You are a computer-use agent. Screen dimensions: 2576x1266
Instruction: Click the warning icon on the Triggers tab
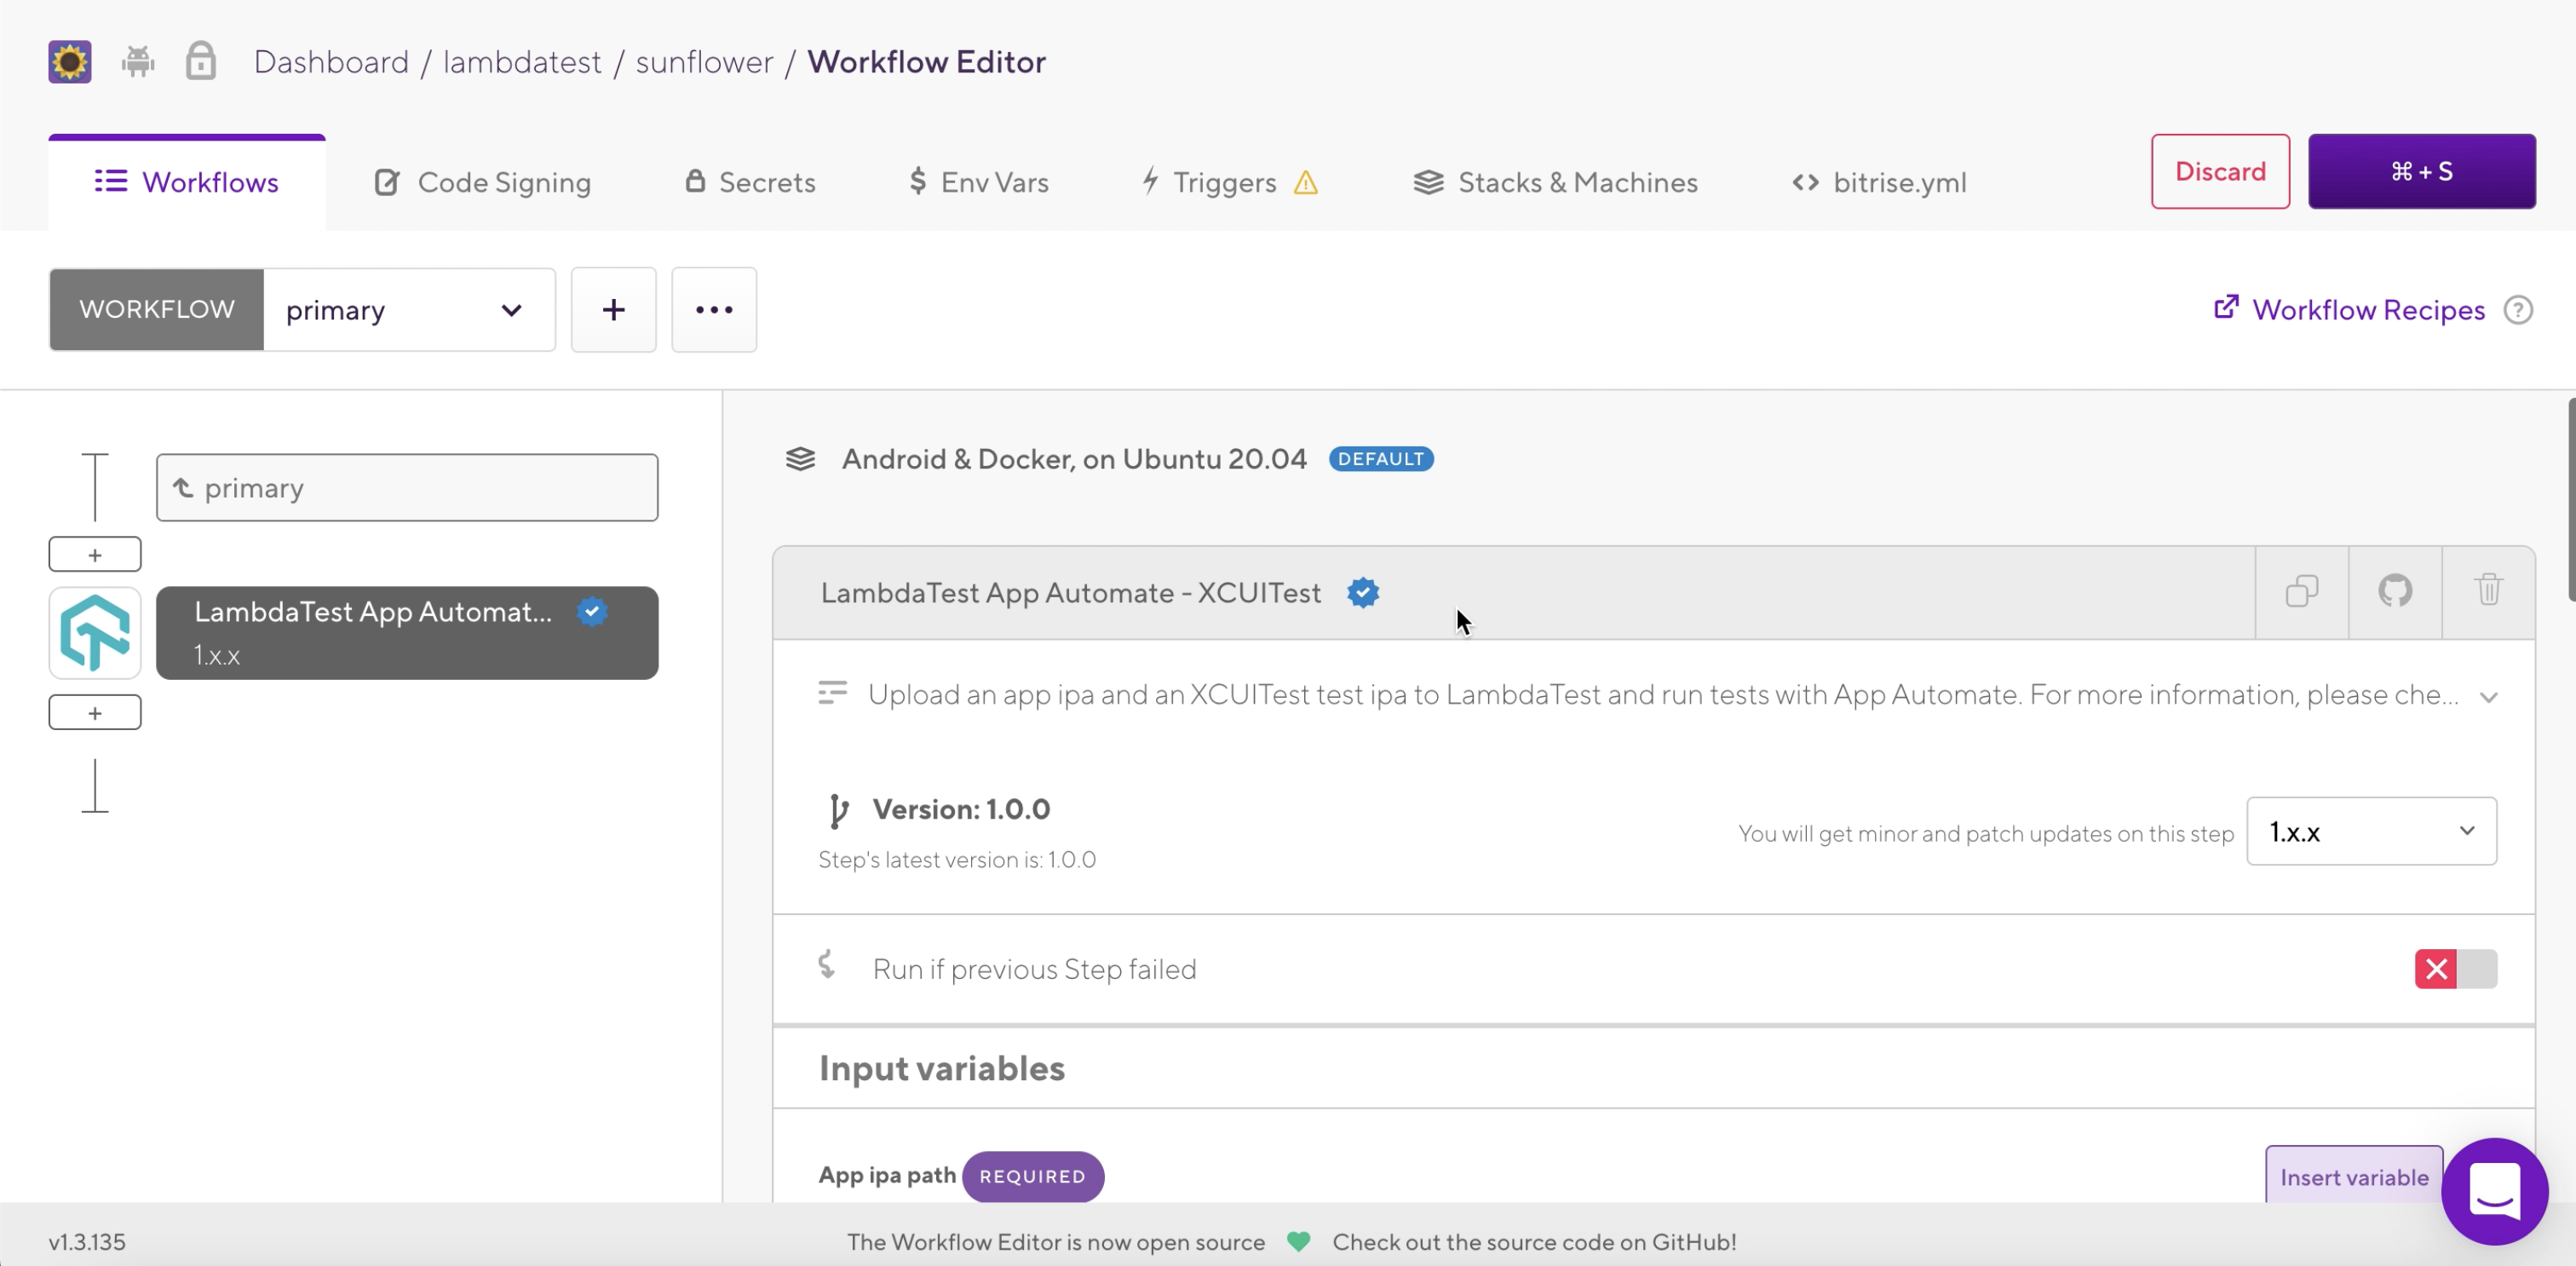click(1306, 182)
